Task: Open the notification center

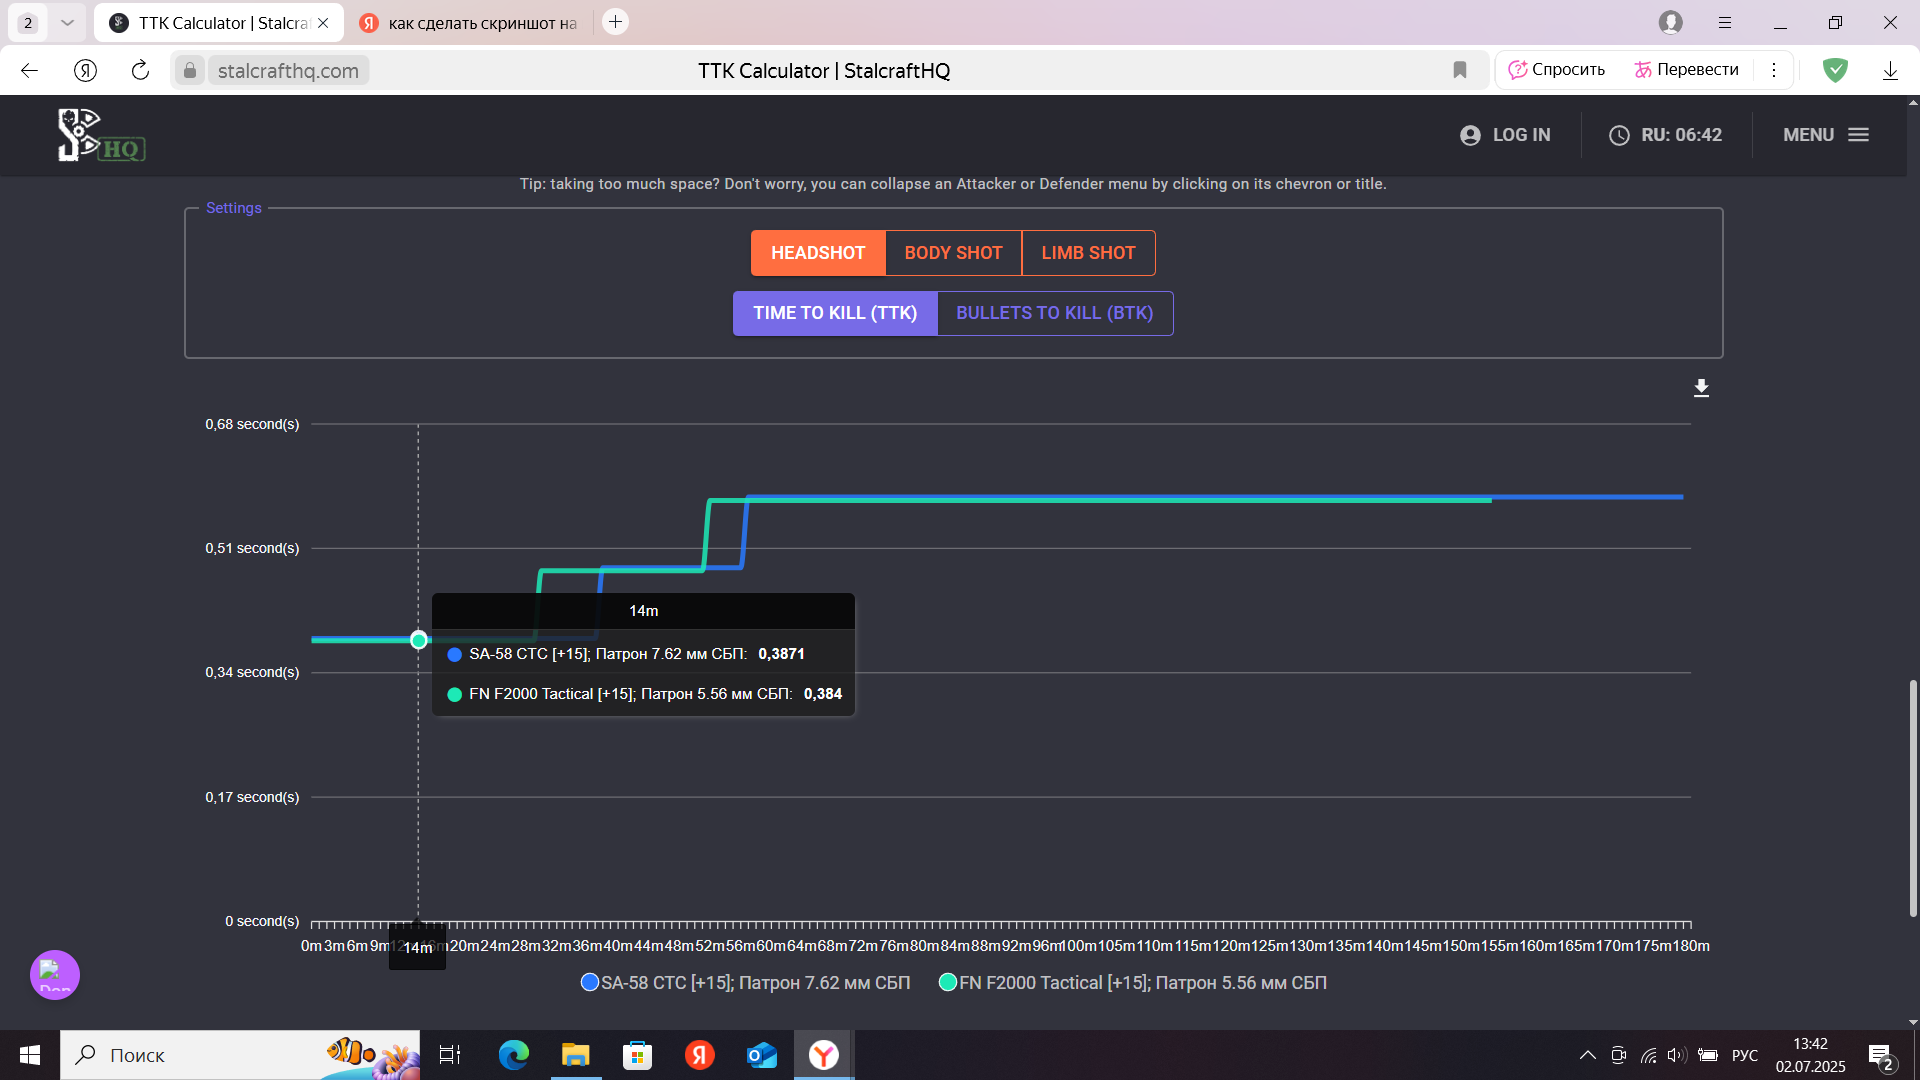Action: coord(1882,1056)
